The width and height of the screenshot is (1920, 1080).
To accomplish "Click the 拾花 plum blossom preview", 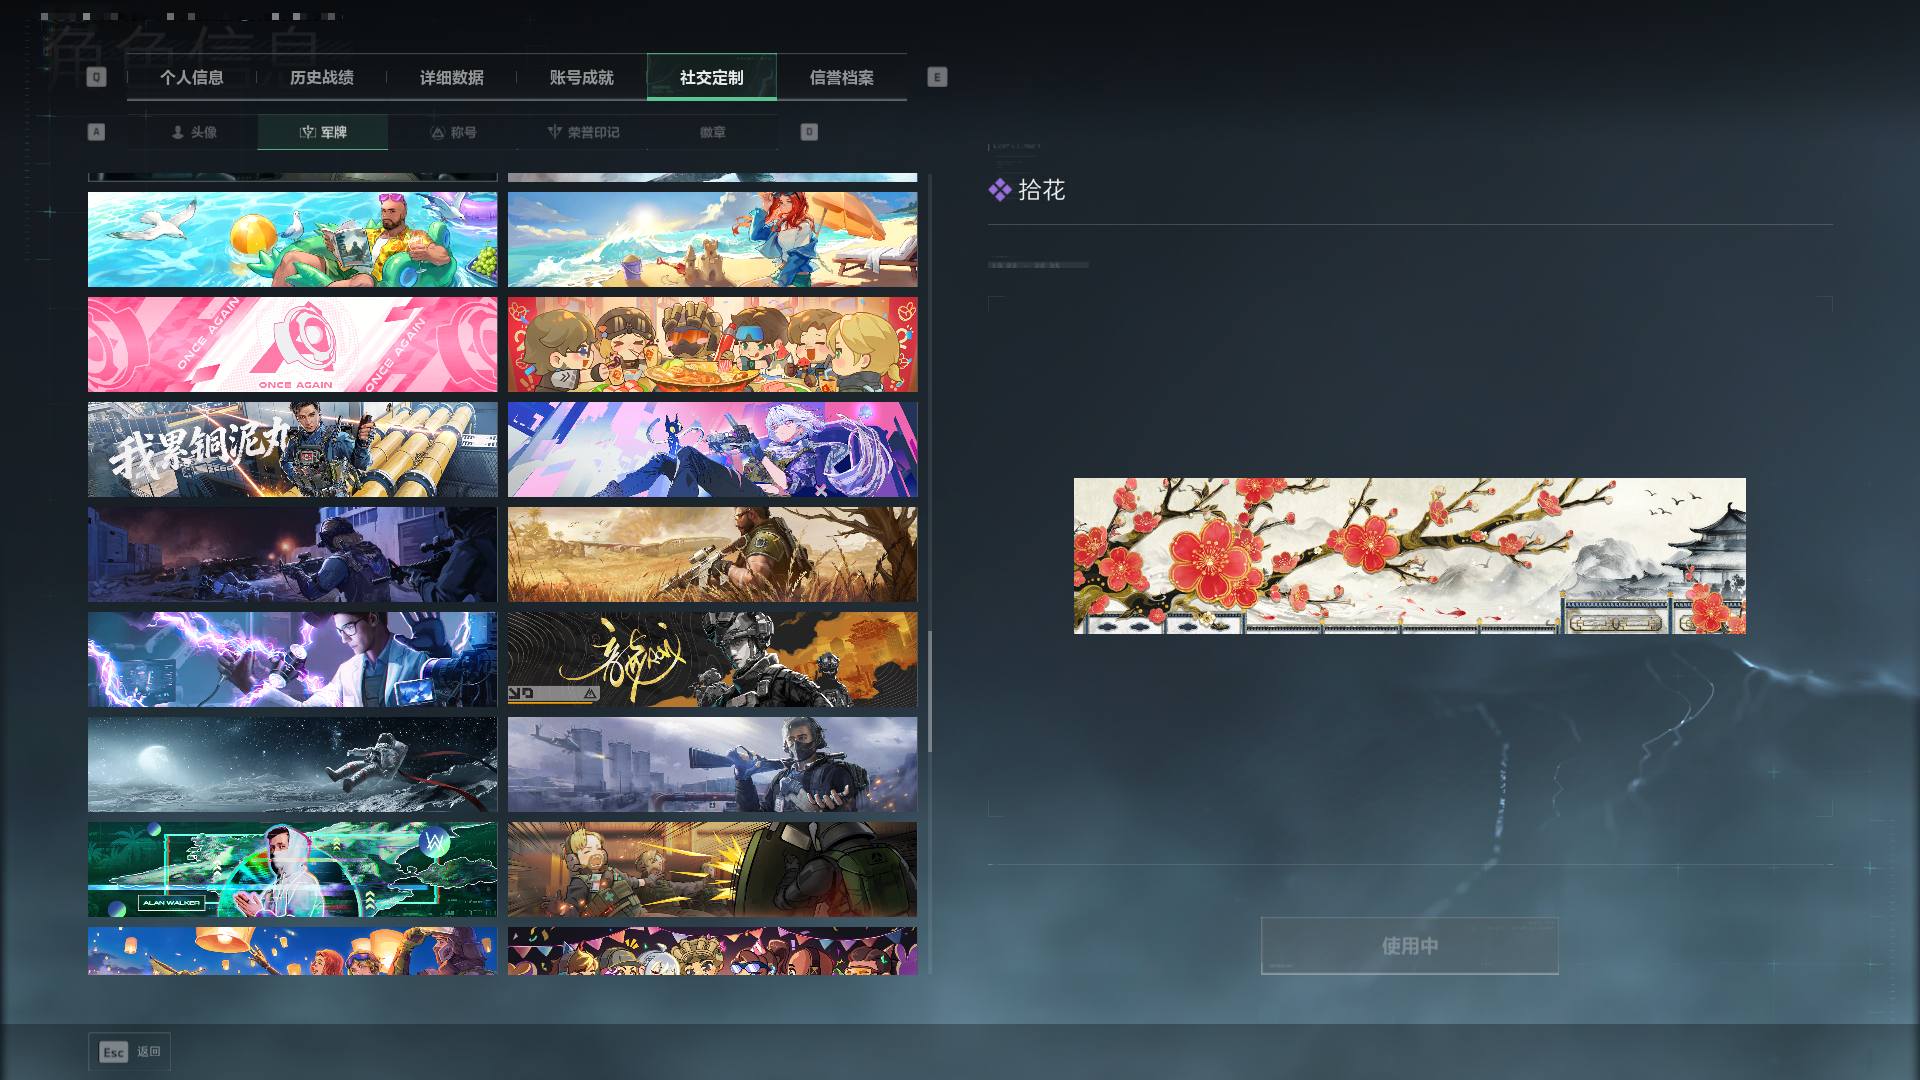I will [1410, 556].
